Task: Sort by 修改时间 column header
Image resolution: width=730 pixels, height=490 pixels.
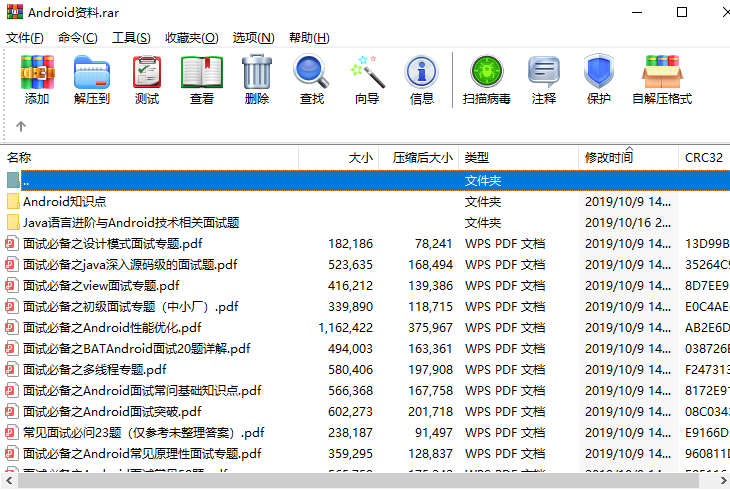Action: pyautogui.click(x=629, y=158)
